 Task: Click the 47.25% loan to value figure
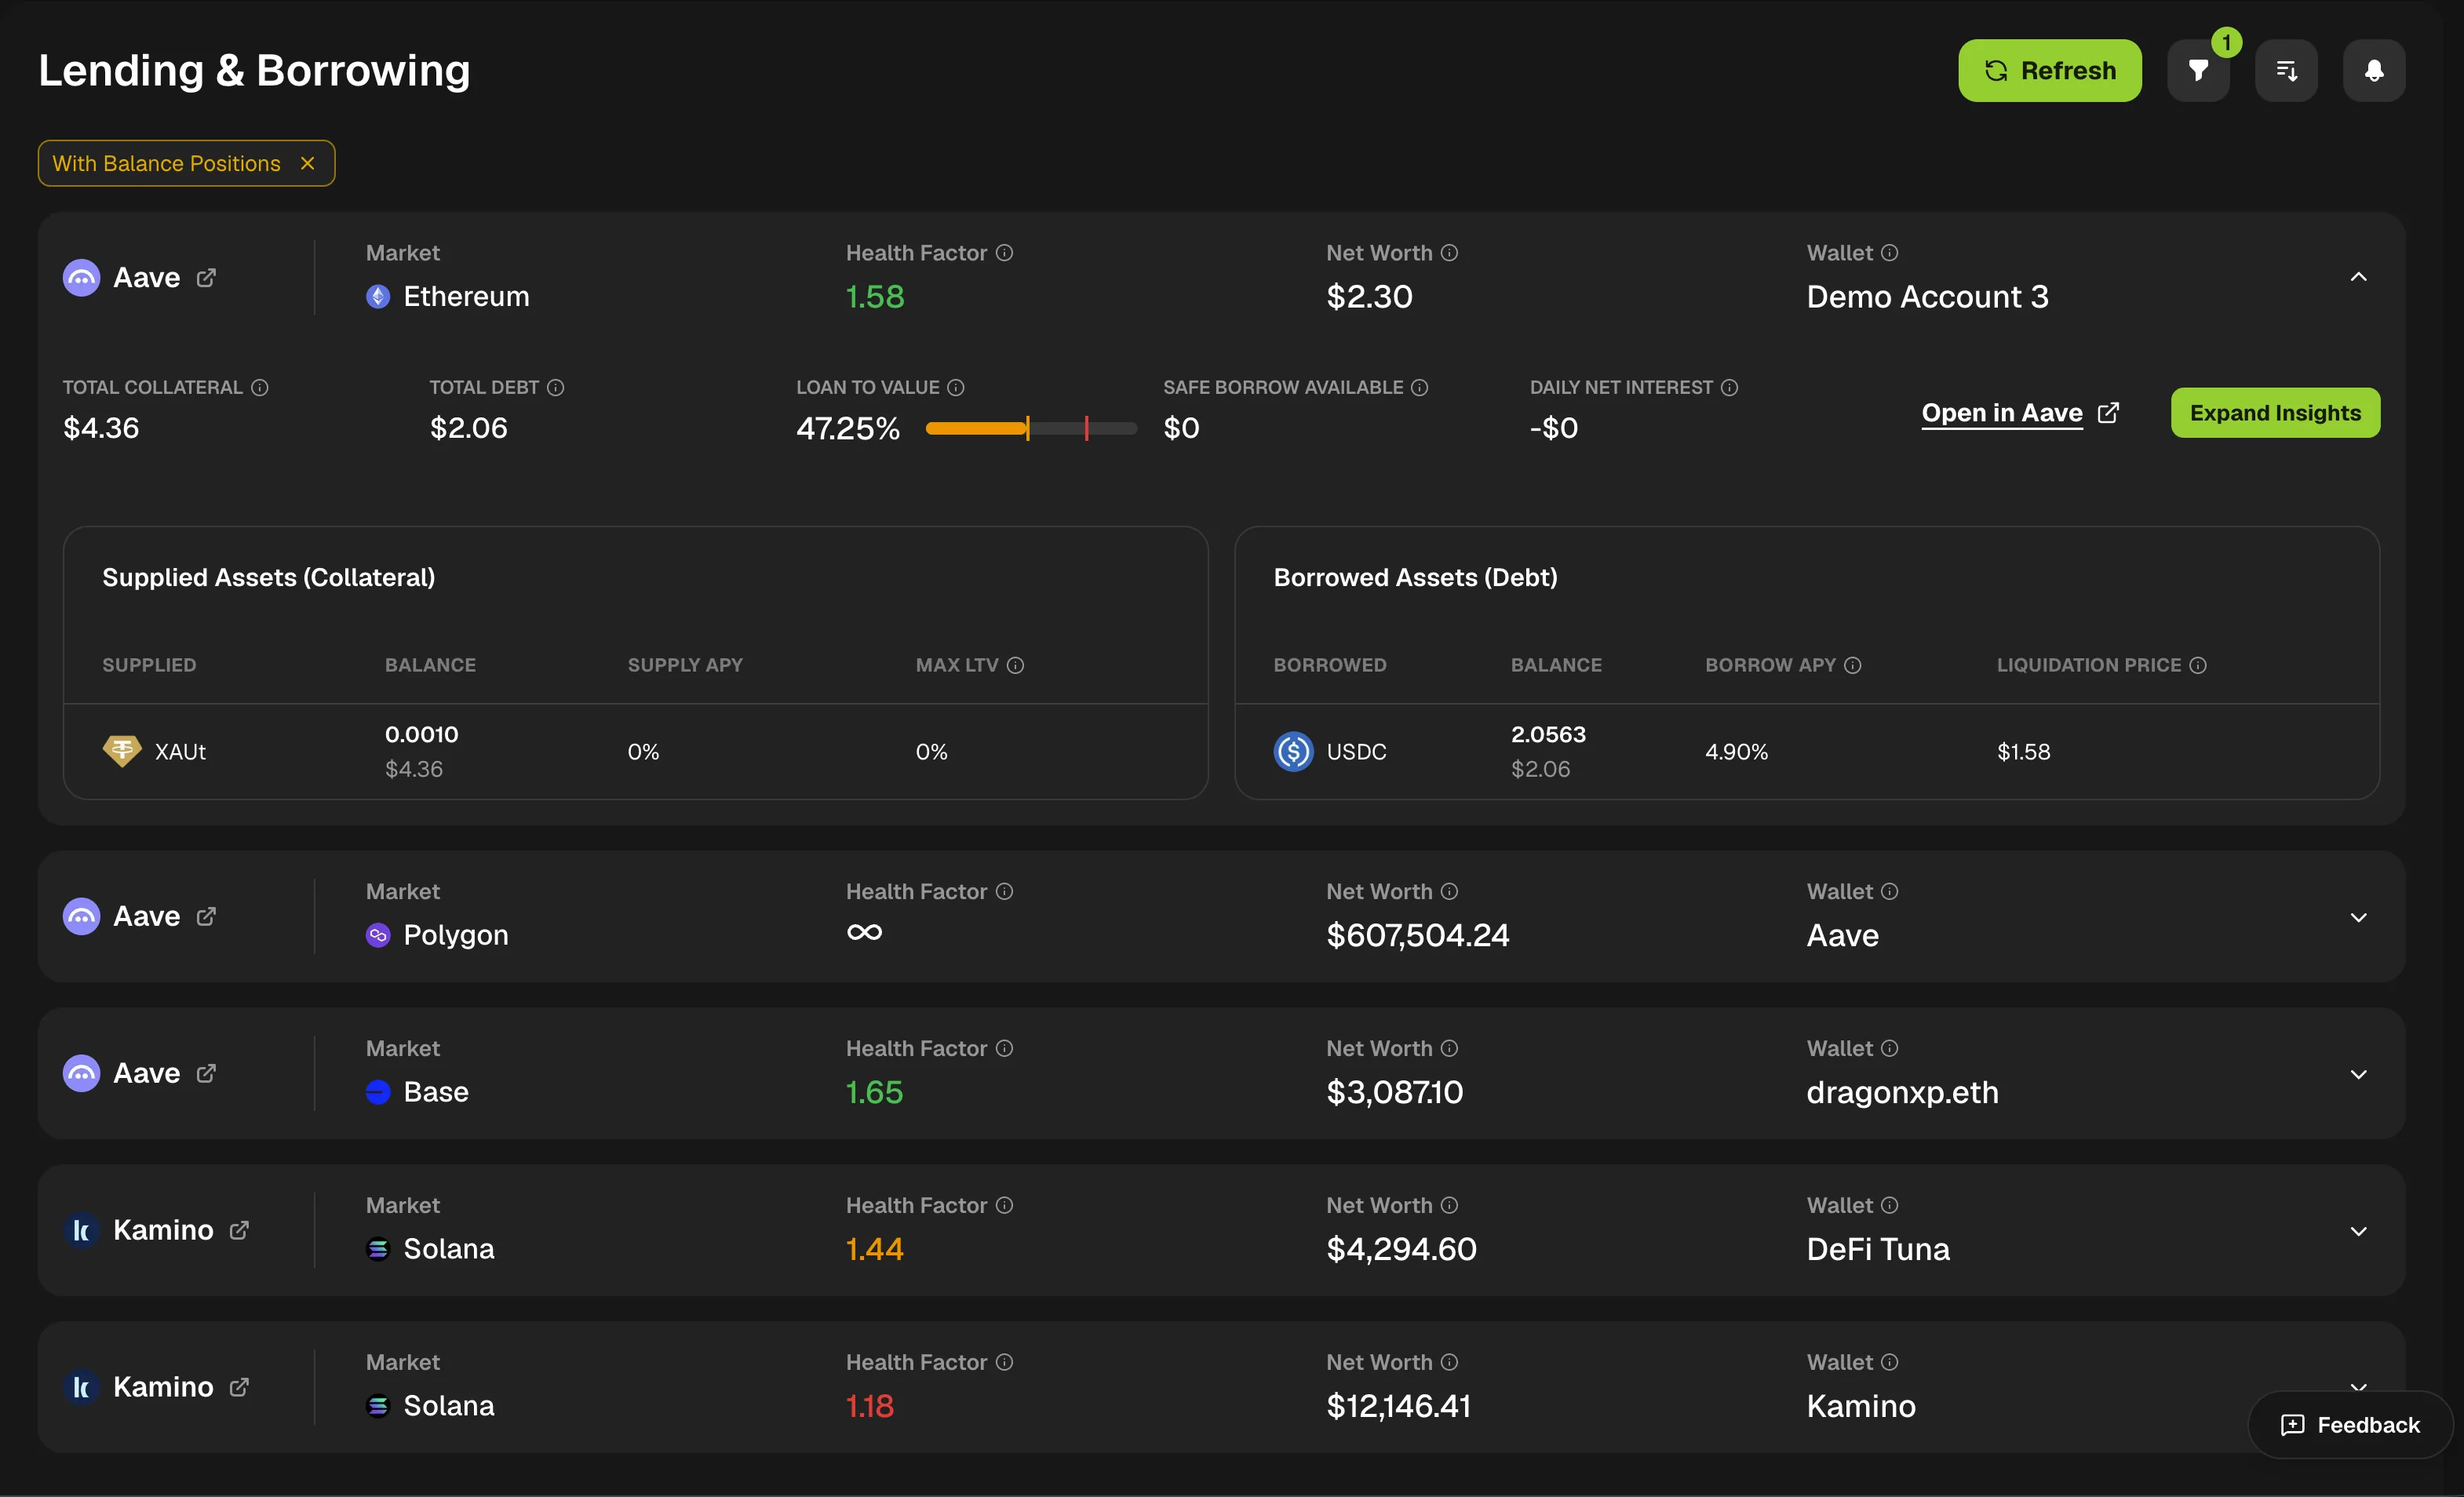[x=848, y=428]
